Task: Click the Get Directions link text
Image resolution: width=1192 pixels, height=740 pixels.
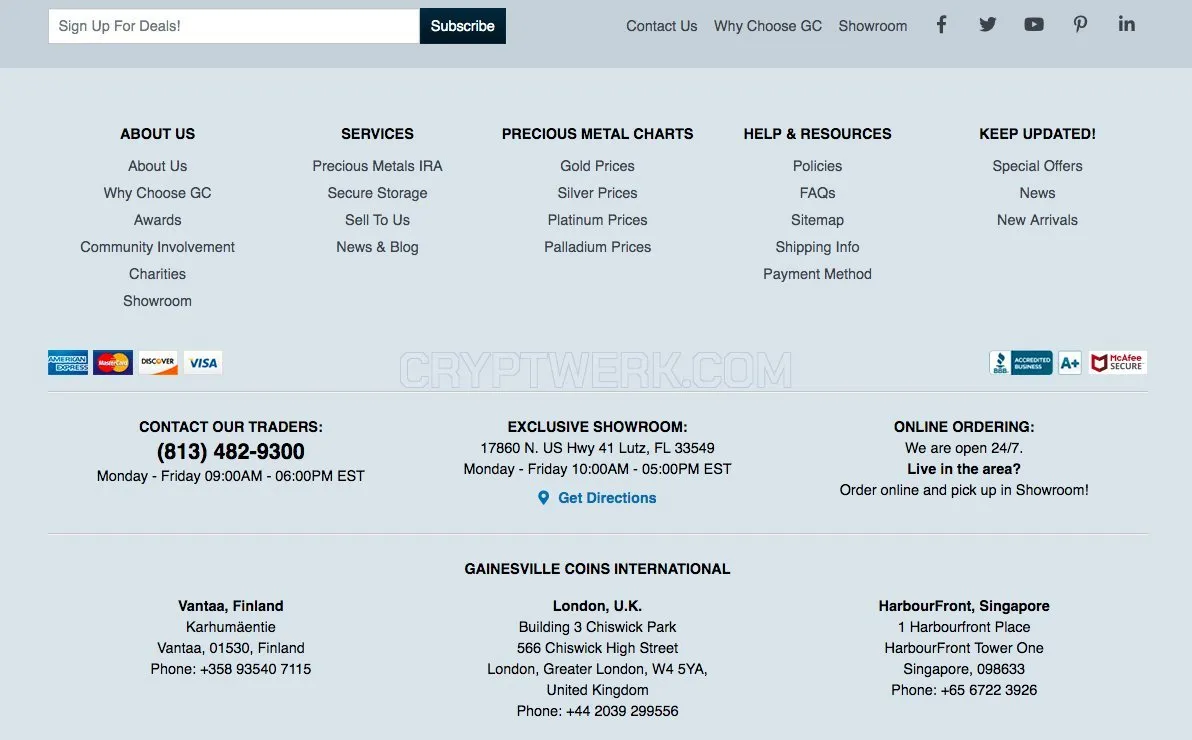Action: pos(607,497)
